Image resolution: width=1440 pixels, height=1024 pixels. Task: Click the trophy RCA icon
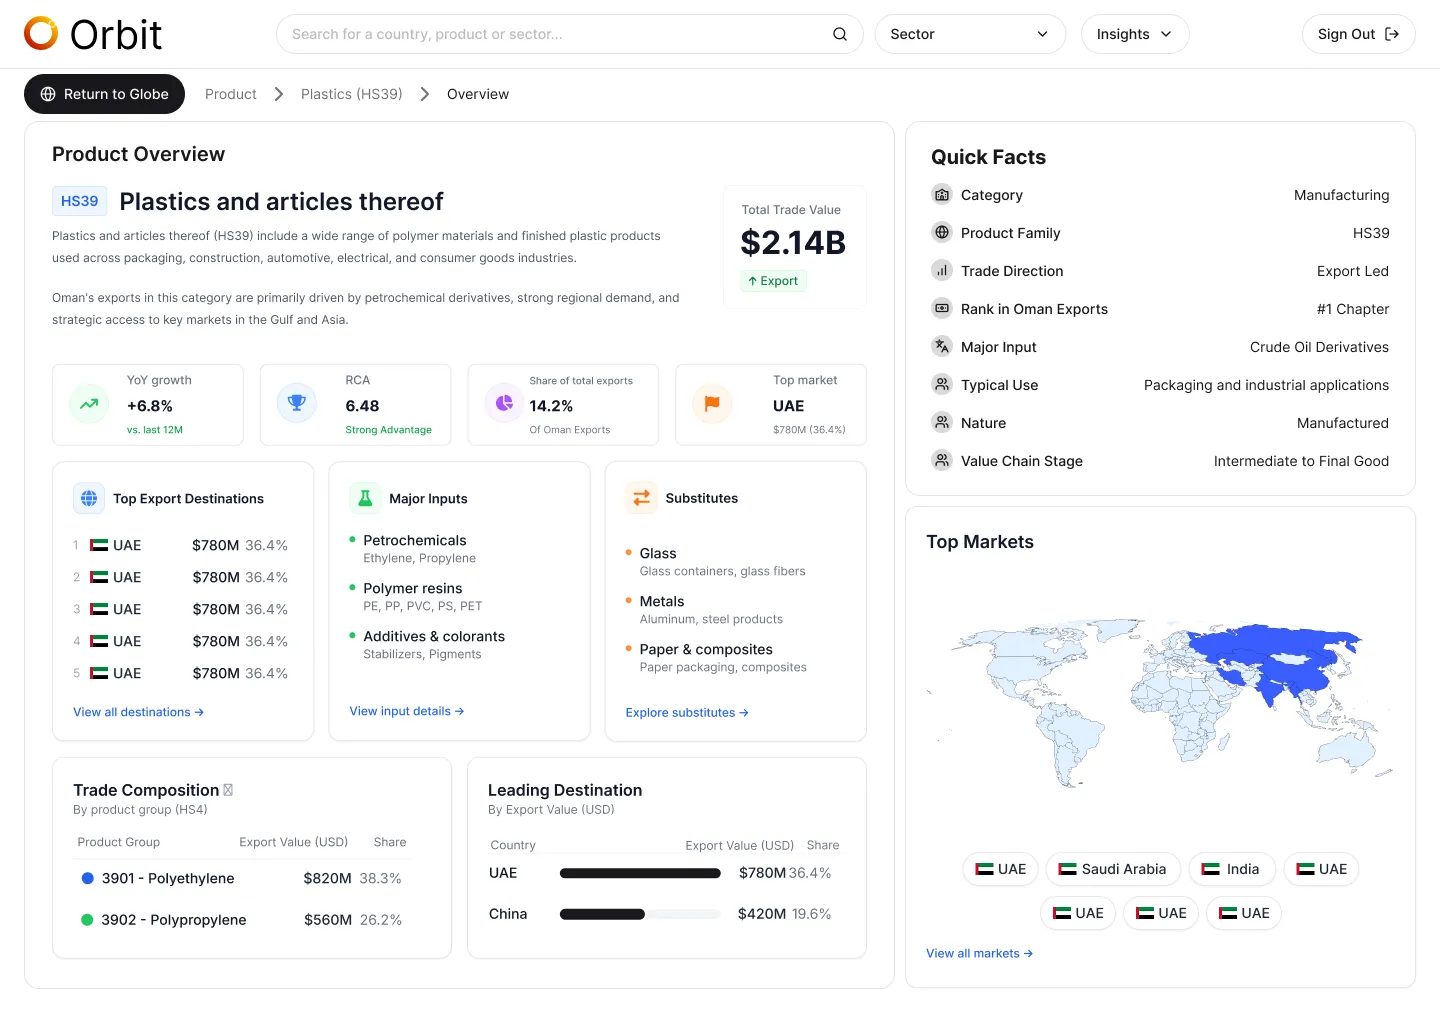296,403
